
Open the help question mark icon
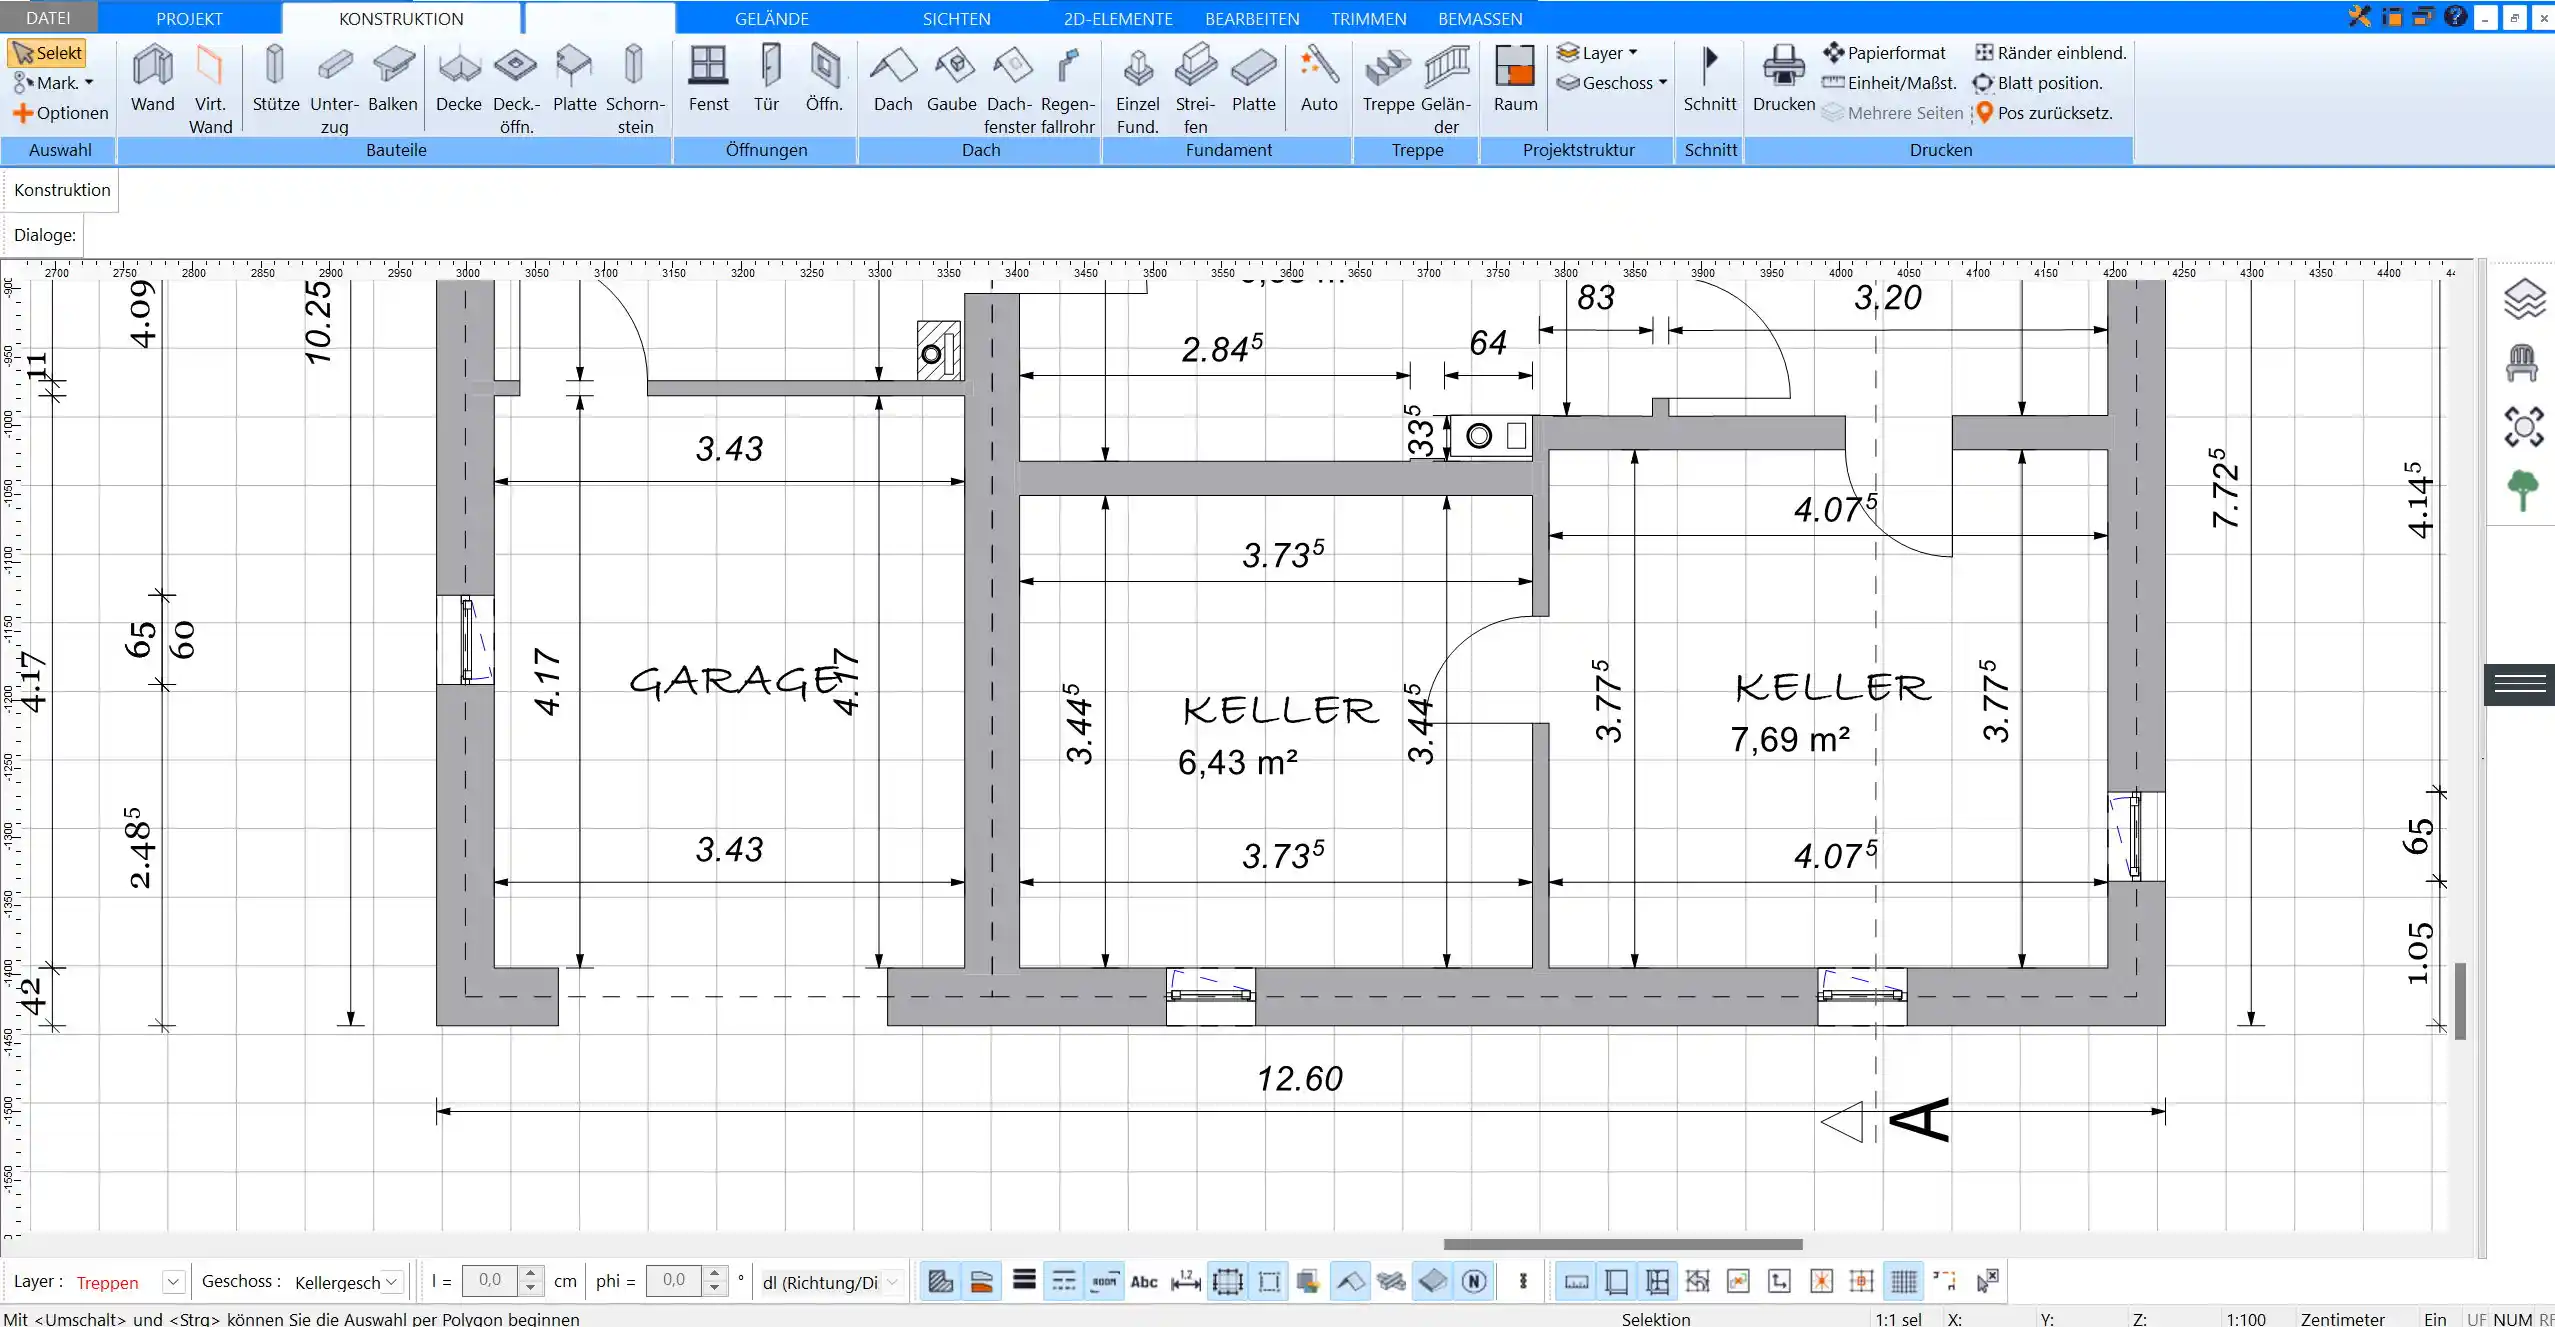pos(2455,17)
